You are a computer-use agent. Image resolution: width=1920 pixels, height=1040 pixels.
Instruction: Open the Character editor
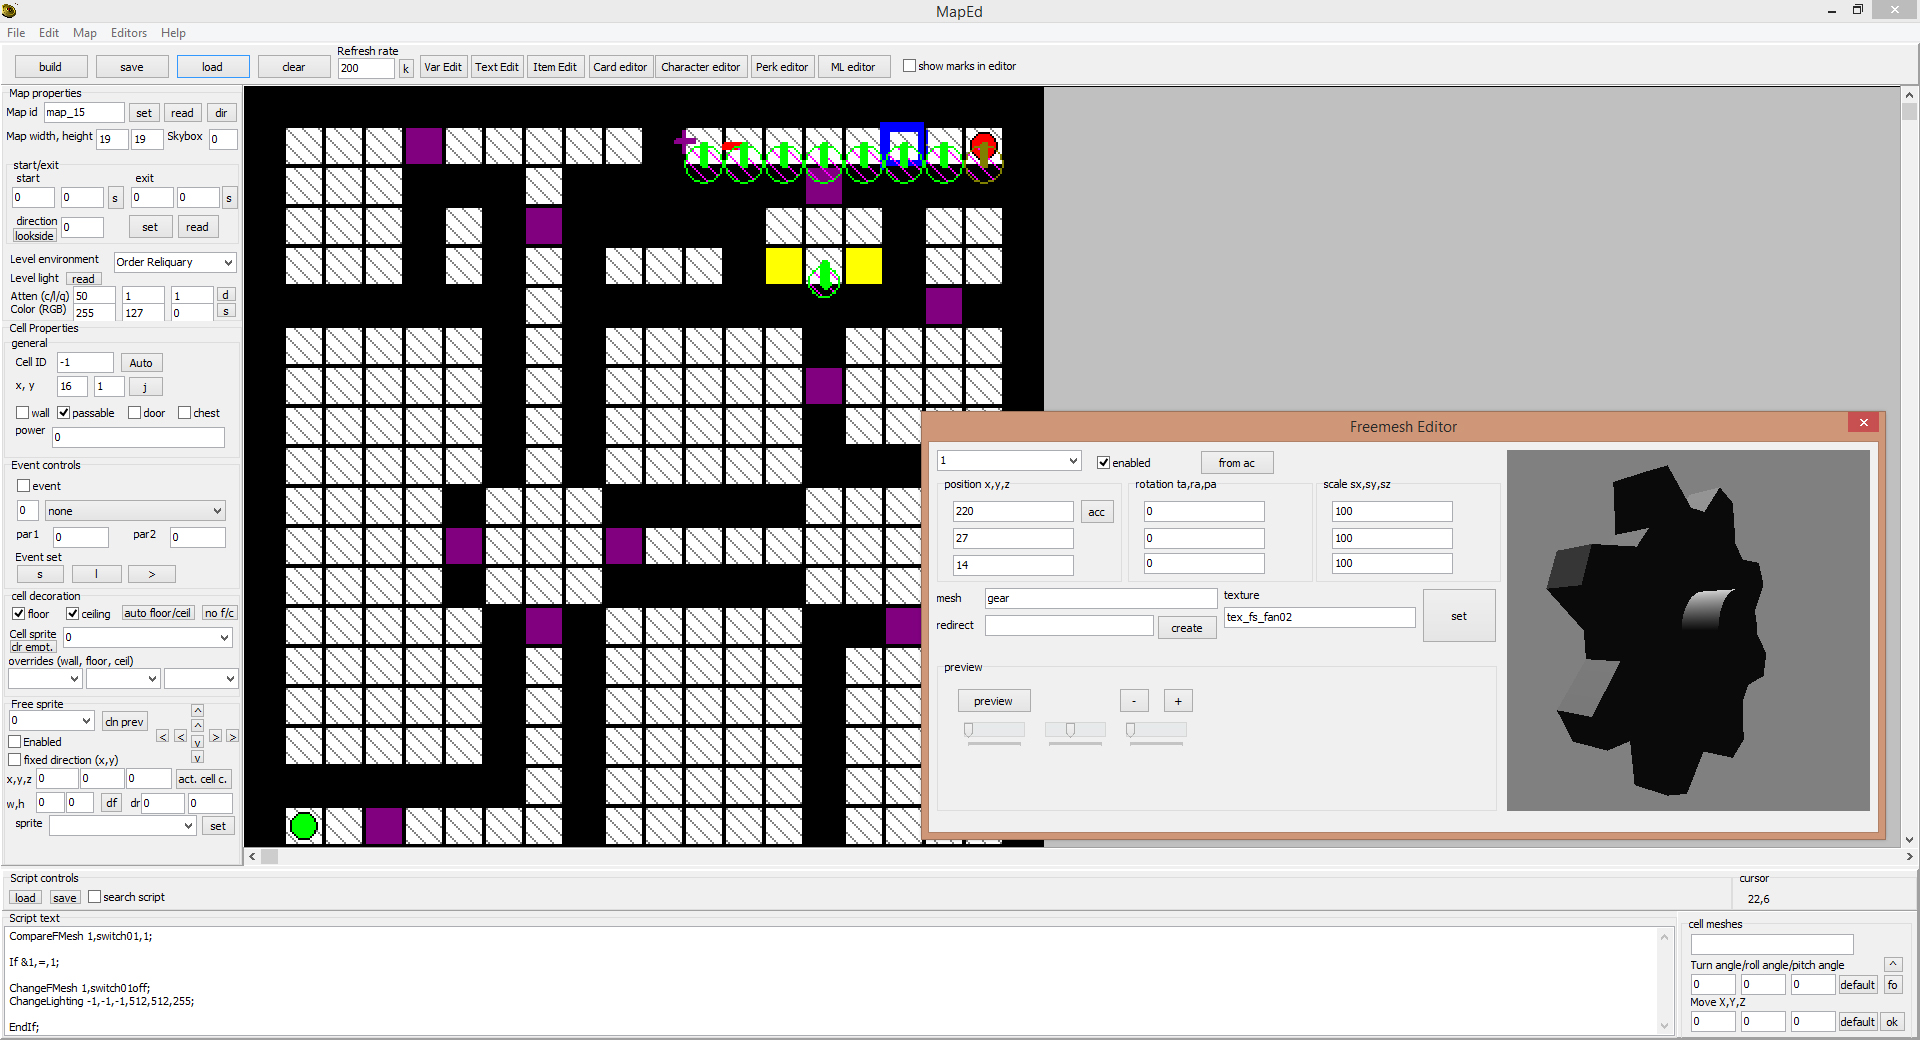click(701, 67)
